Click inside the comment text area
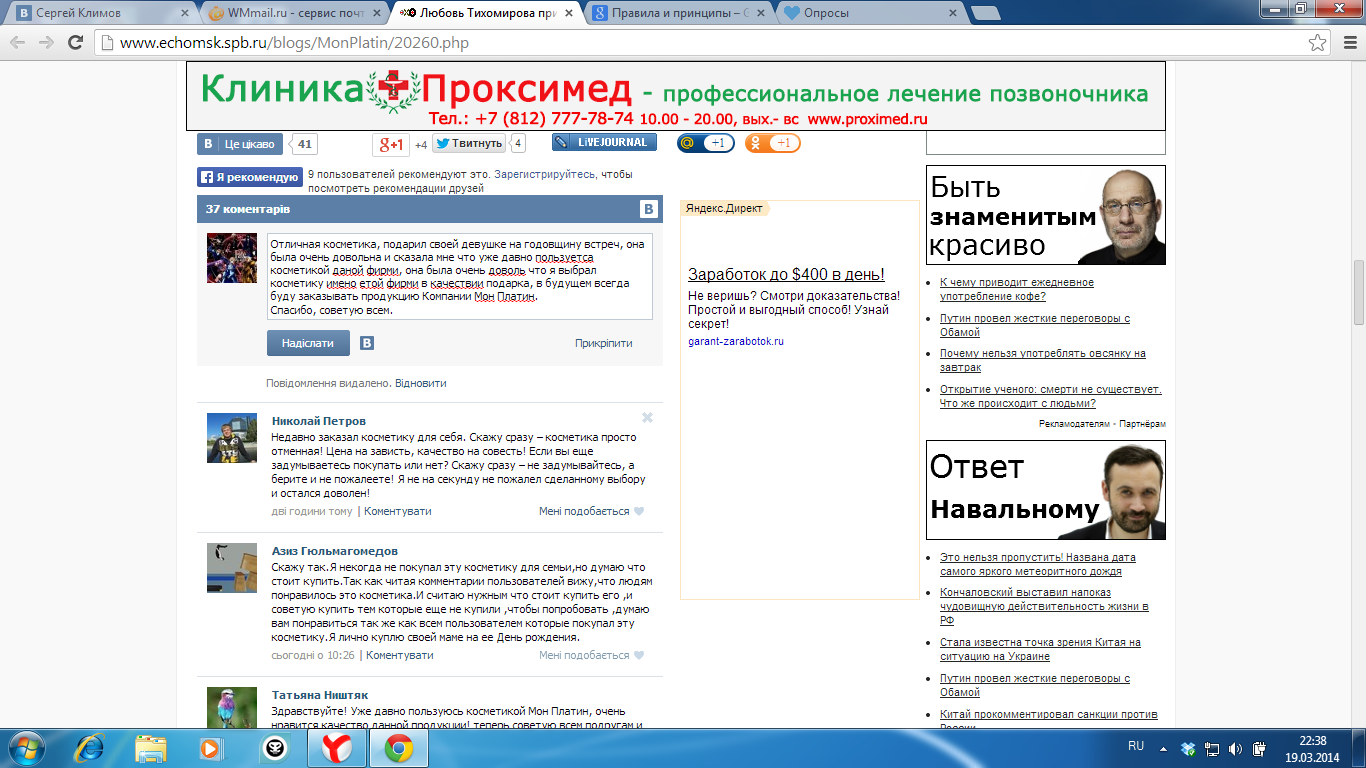The image size is (1366, 768). 460,277
